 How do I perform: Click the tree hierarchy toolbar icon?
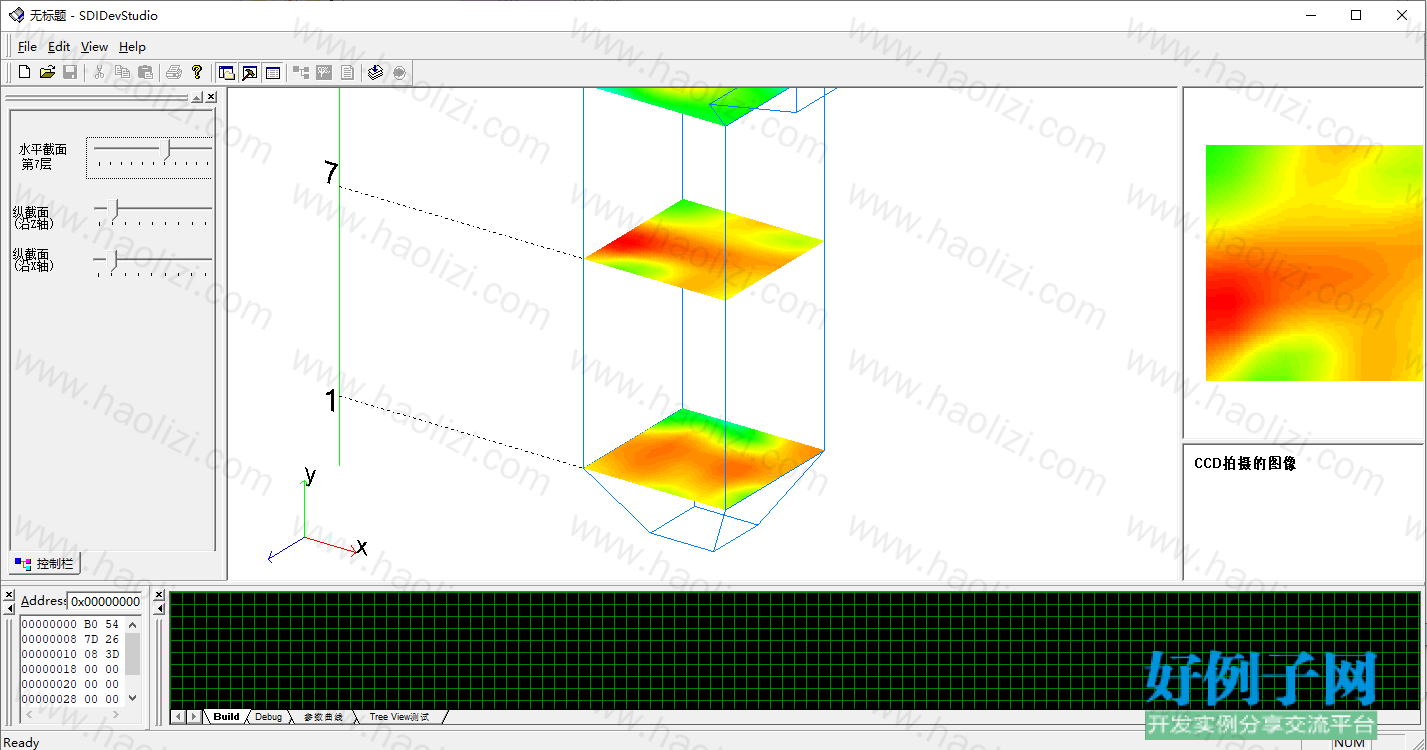coord(301,72)
